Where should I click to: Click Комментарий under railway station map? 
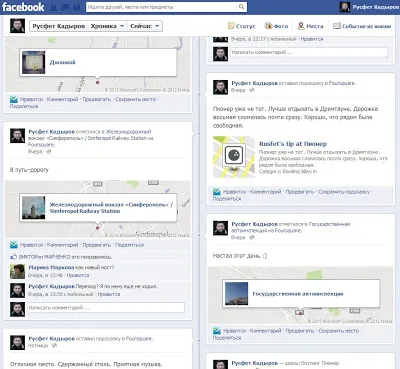click(63, 245)
